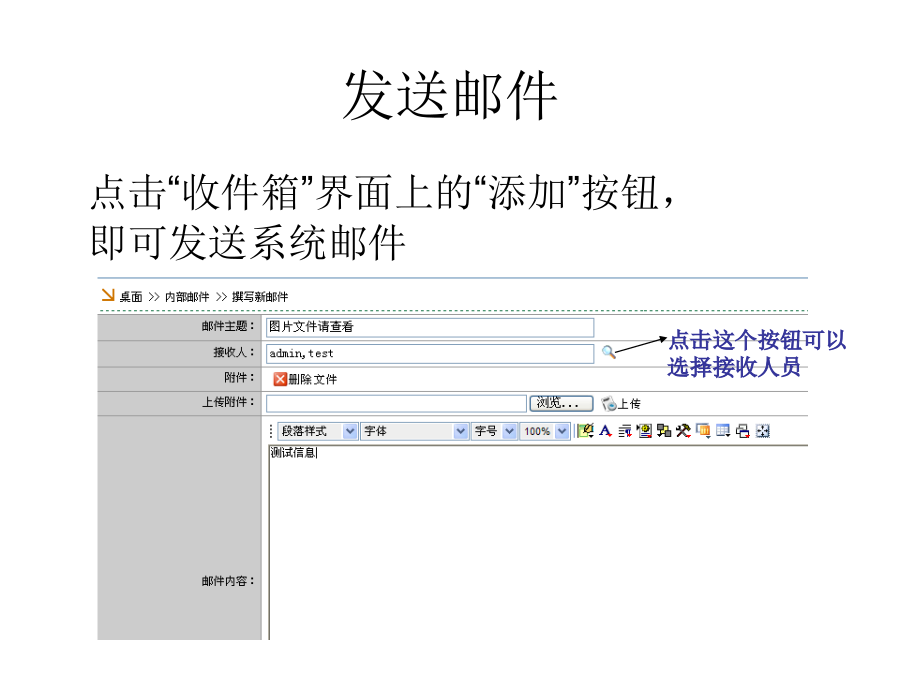Click the 测试信息 text in editor
Viewport: 900px width, 675px height.
point(293,453)
